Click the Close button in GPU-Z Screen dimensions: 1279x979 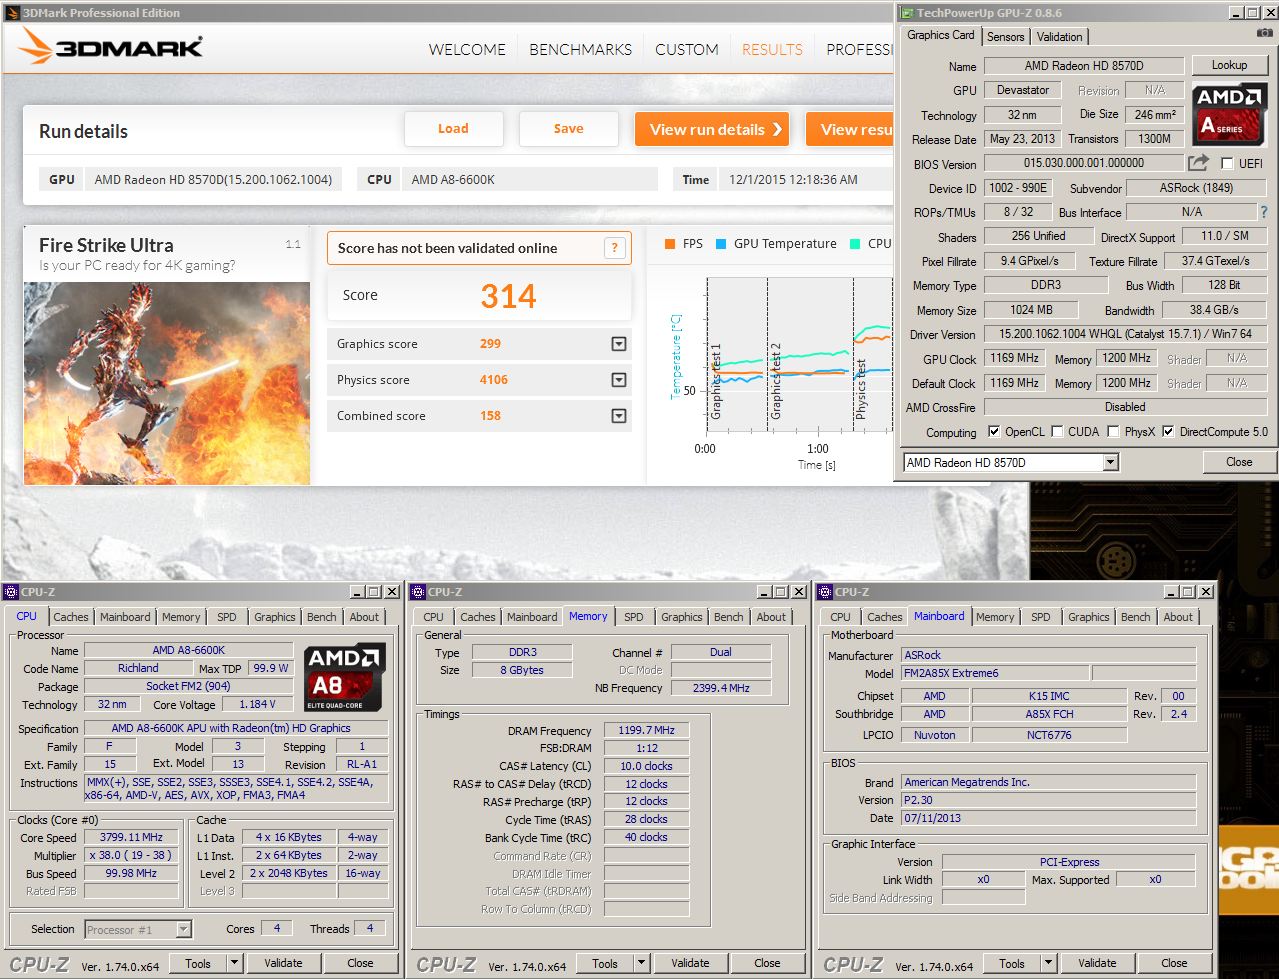click(1239, 462)
